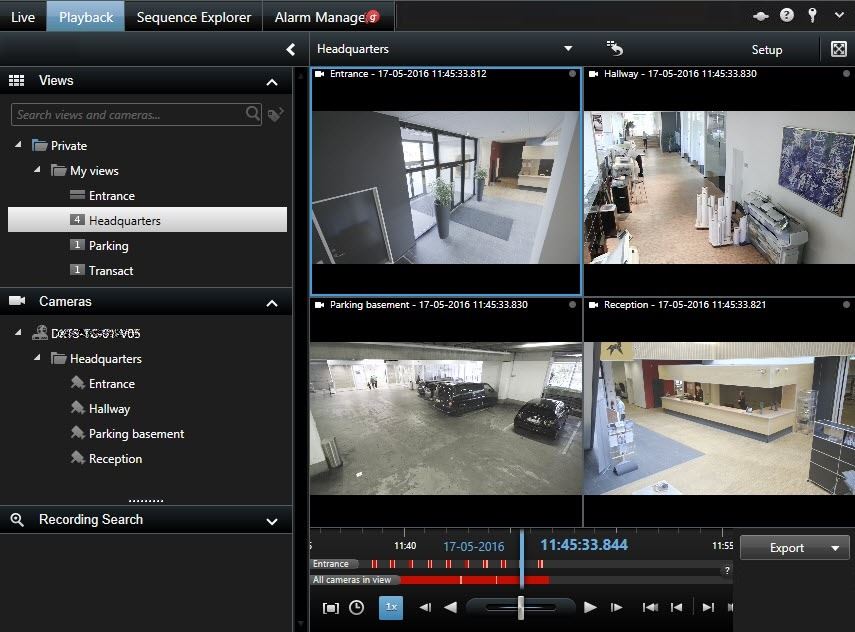
Task: Click the key-shaped log out icon
Action: point(813,16)
